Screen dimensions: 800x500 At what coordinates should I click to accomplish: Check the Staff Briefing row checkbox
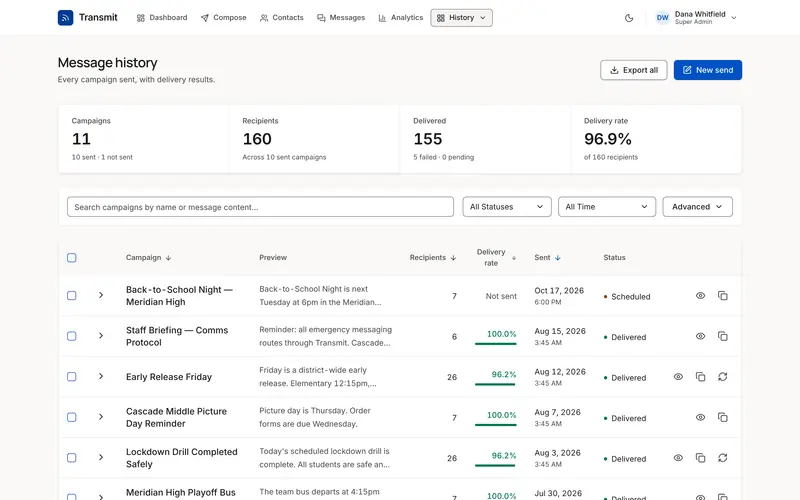coord(72,336)
